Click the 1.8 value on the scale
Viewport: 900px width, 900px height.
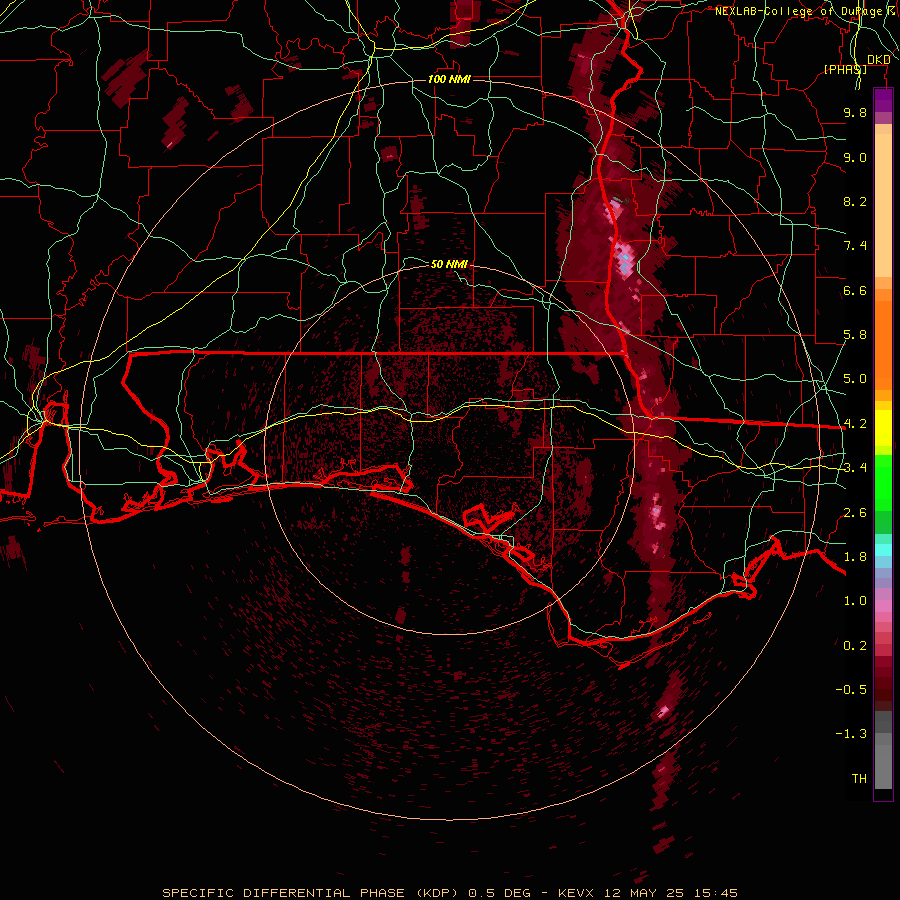[855, 557]
